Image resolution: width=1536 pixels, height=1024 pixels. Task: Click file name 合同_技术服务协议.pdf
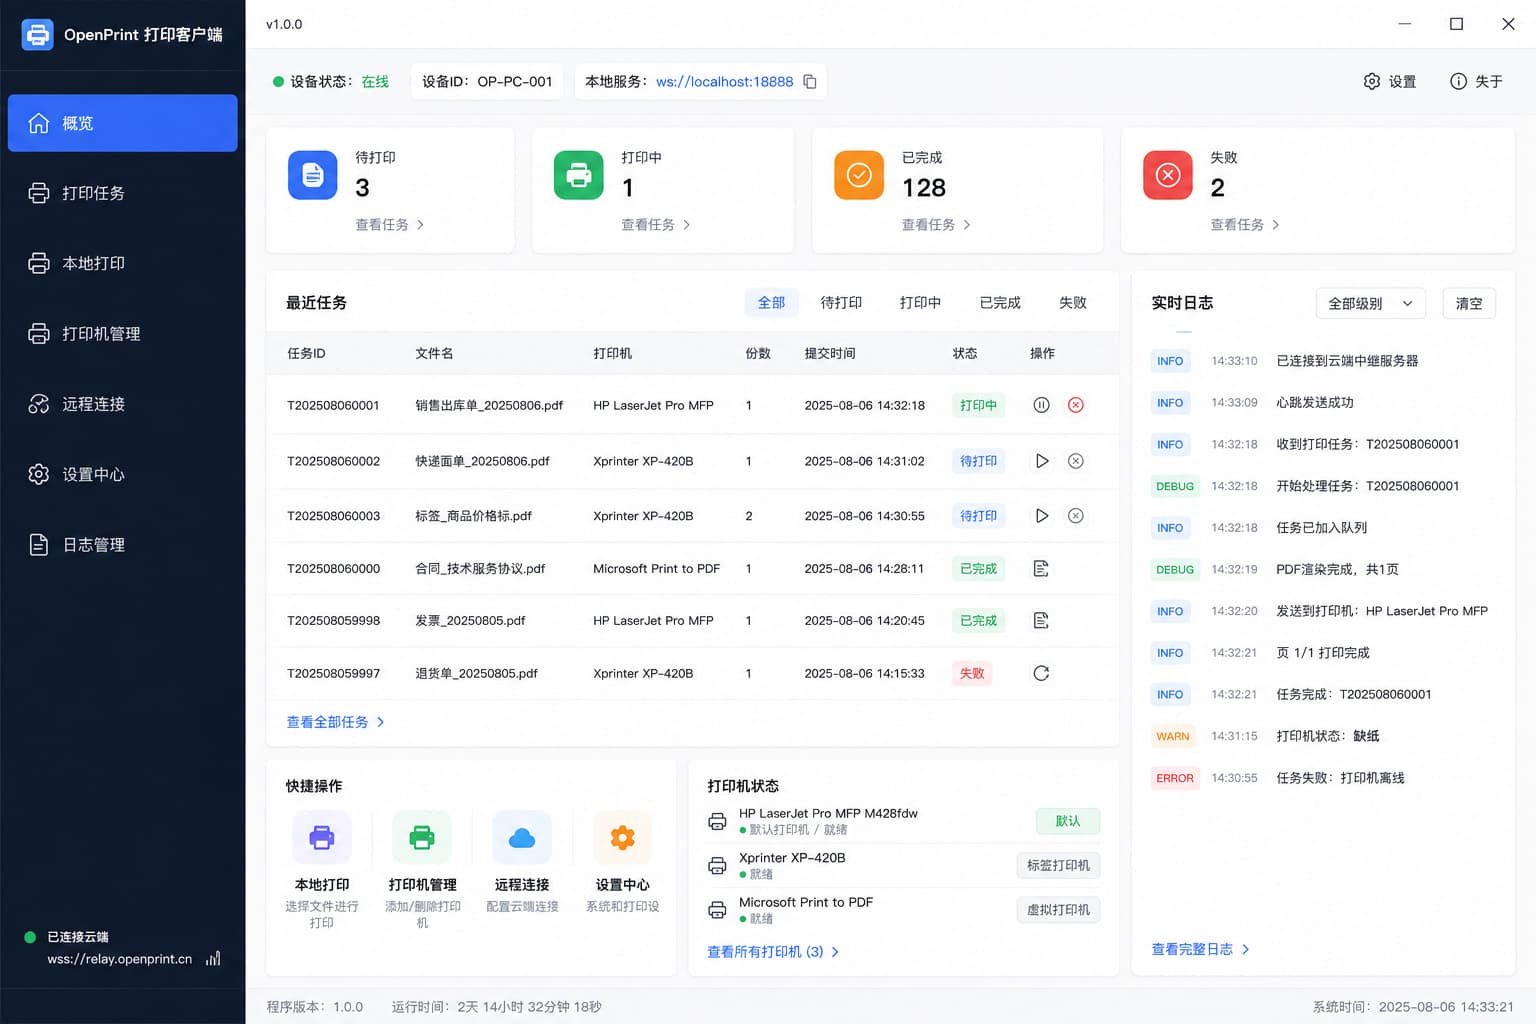480,569
